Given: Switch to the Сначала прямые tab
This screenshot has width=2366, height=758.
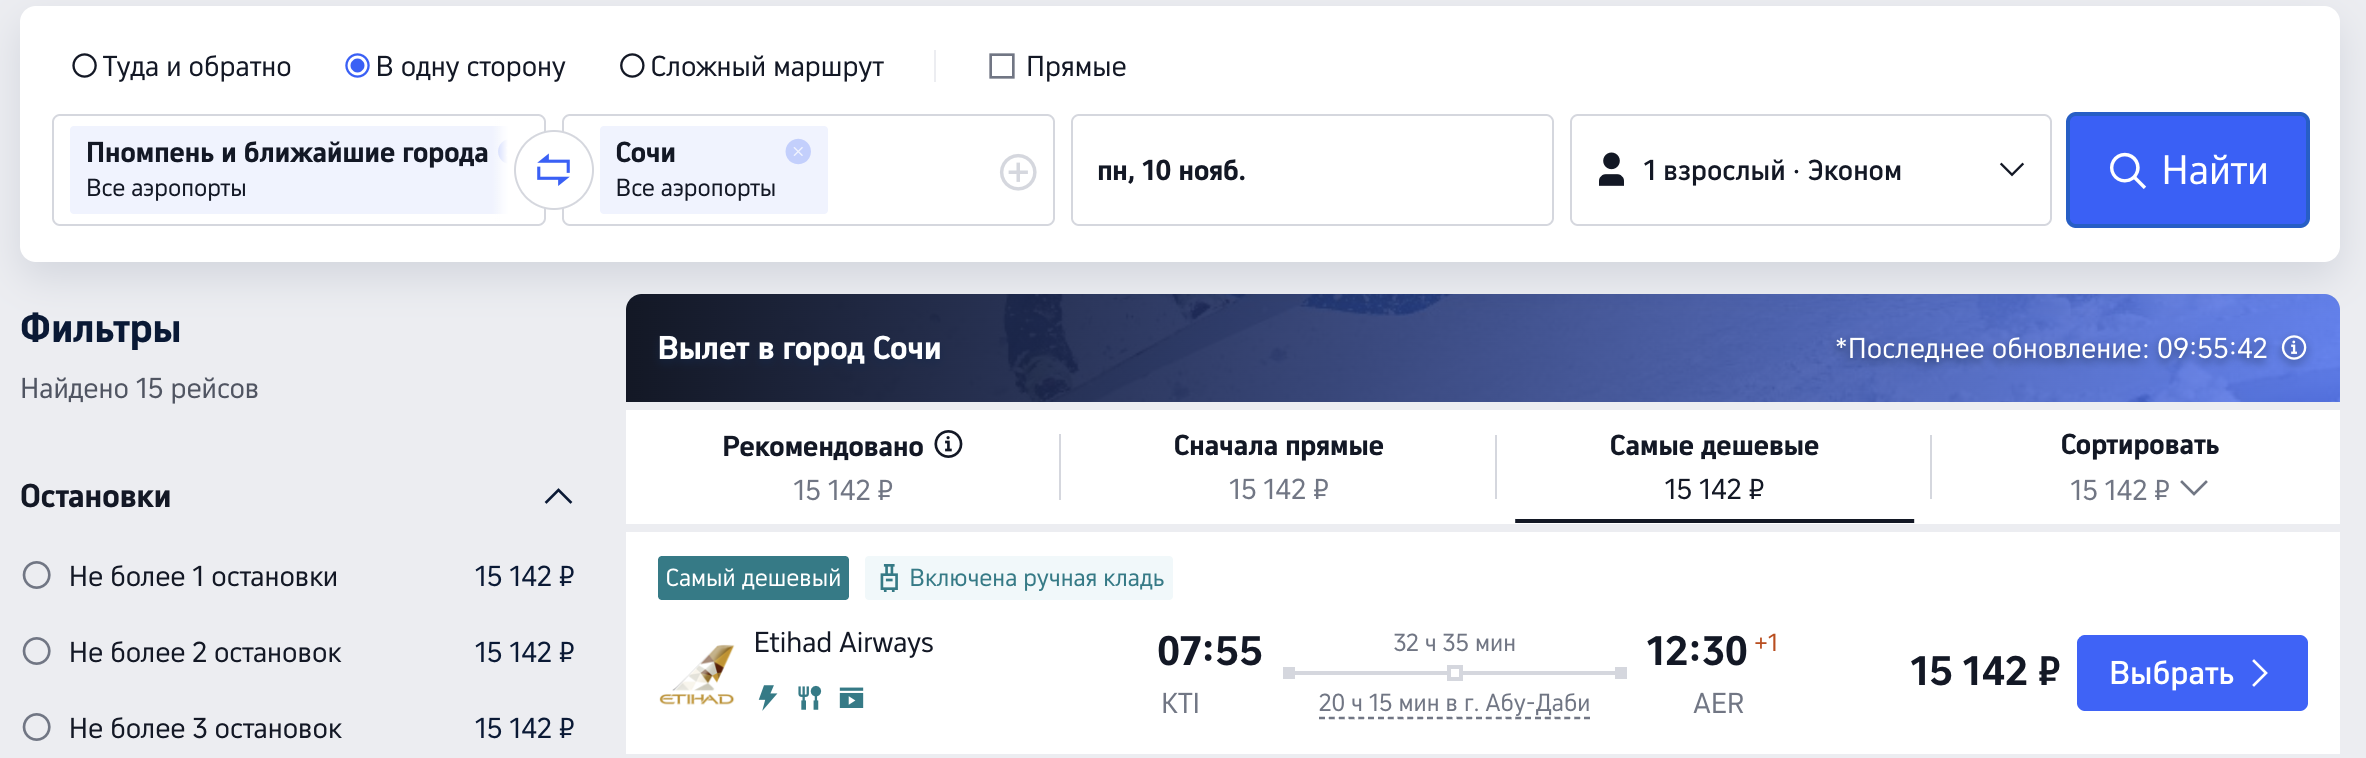Looking at the screenshot, I should (x=1278, y=467).
